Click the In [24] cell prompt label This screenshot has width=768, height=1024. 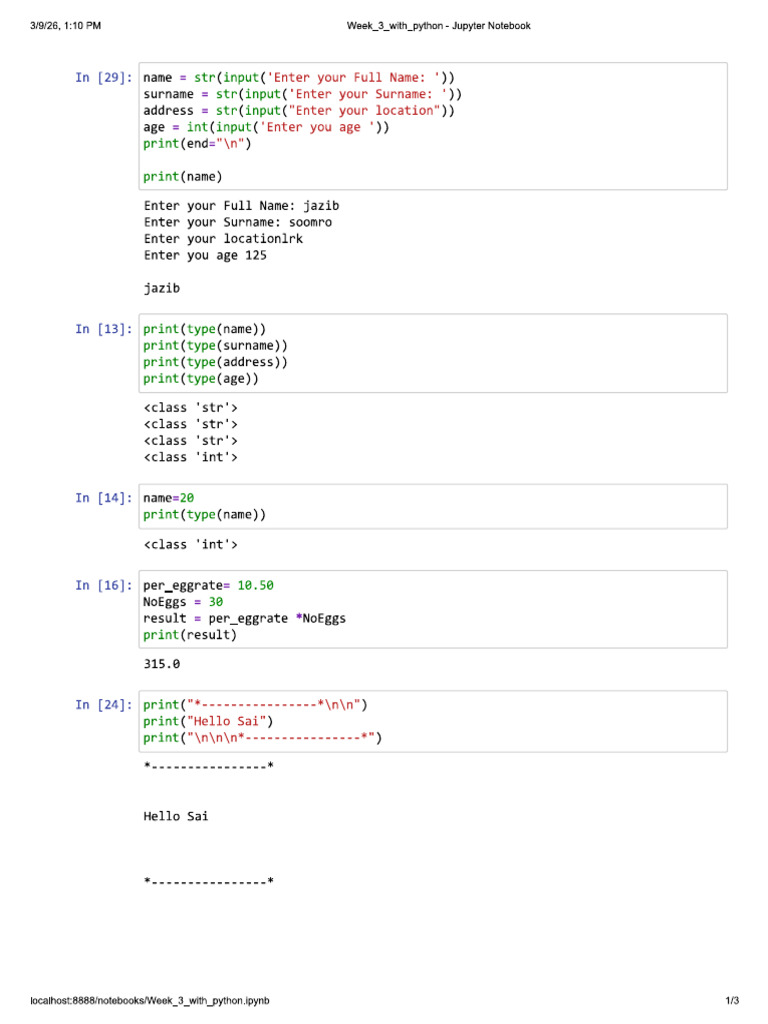(x=104, y=705)
